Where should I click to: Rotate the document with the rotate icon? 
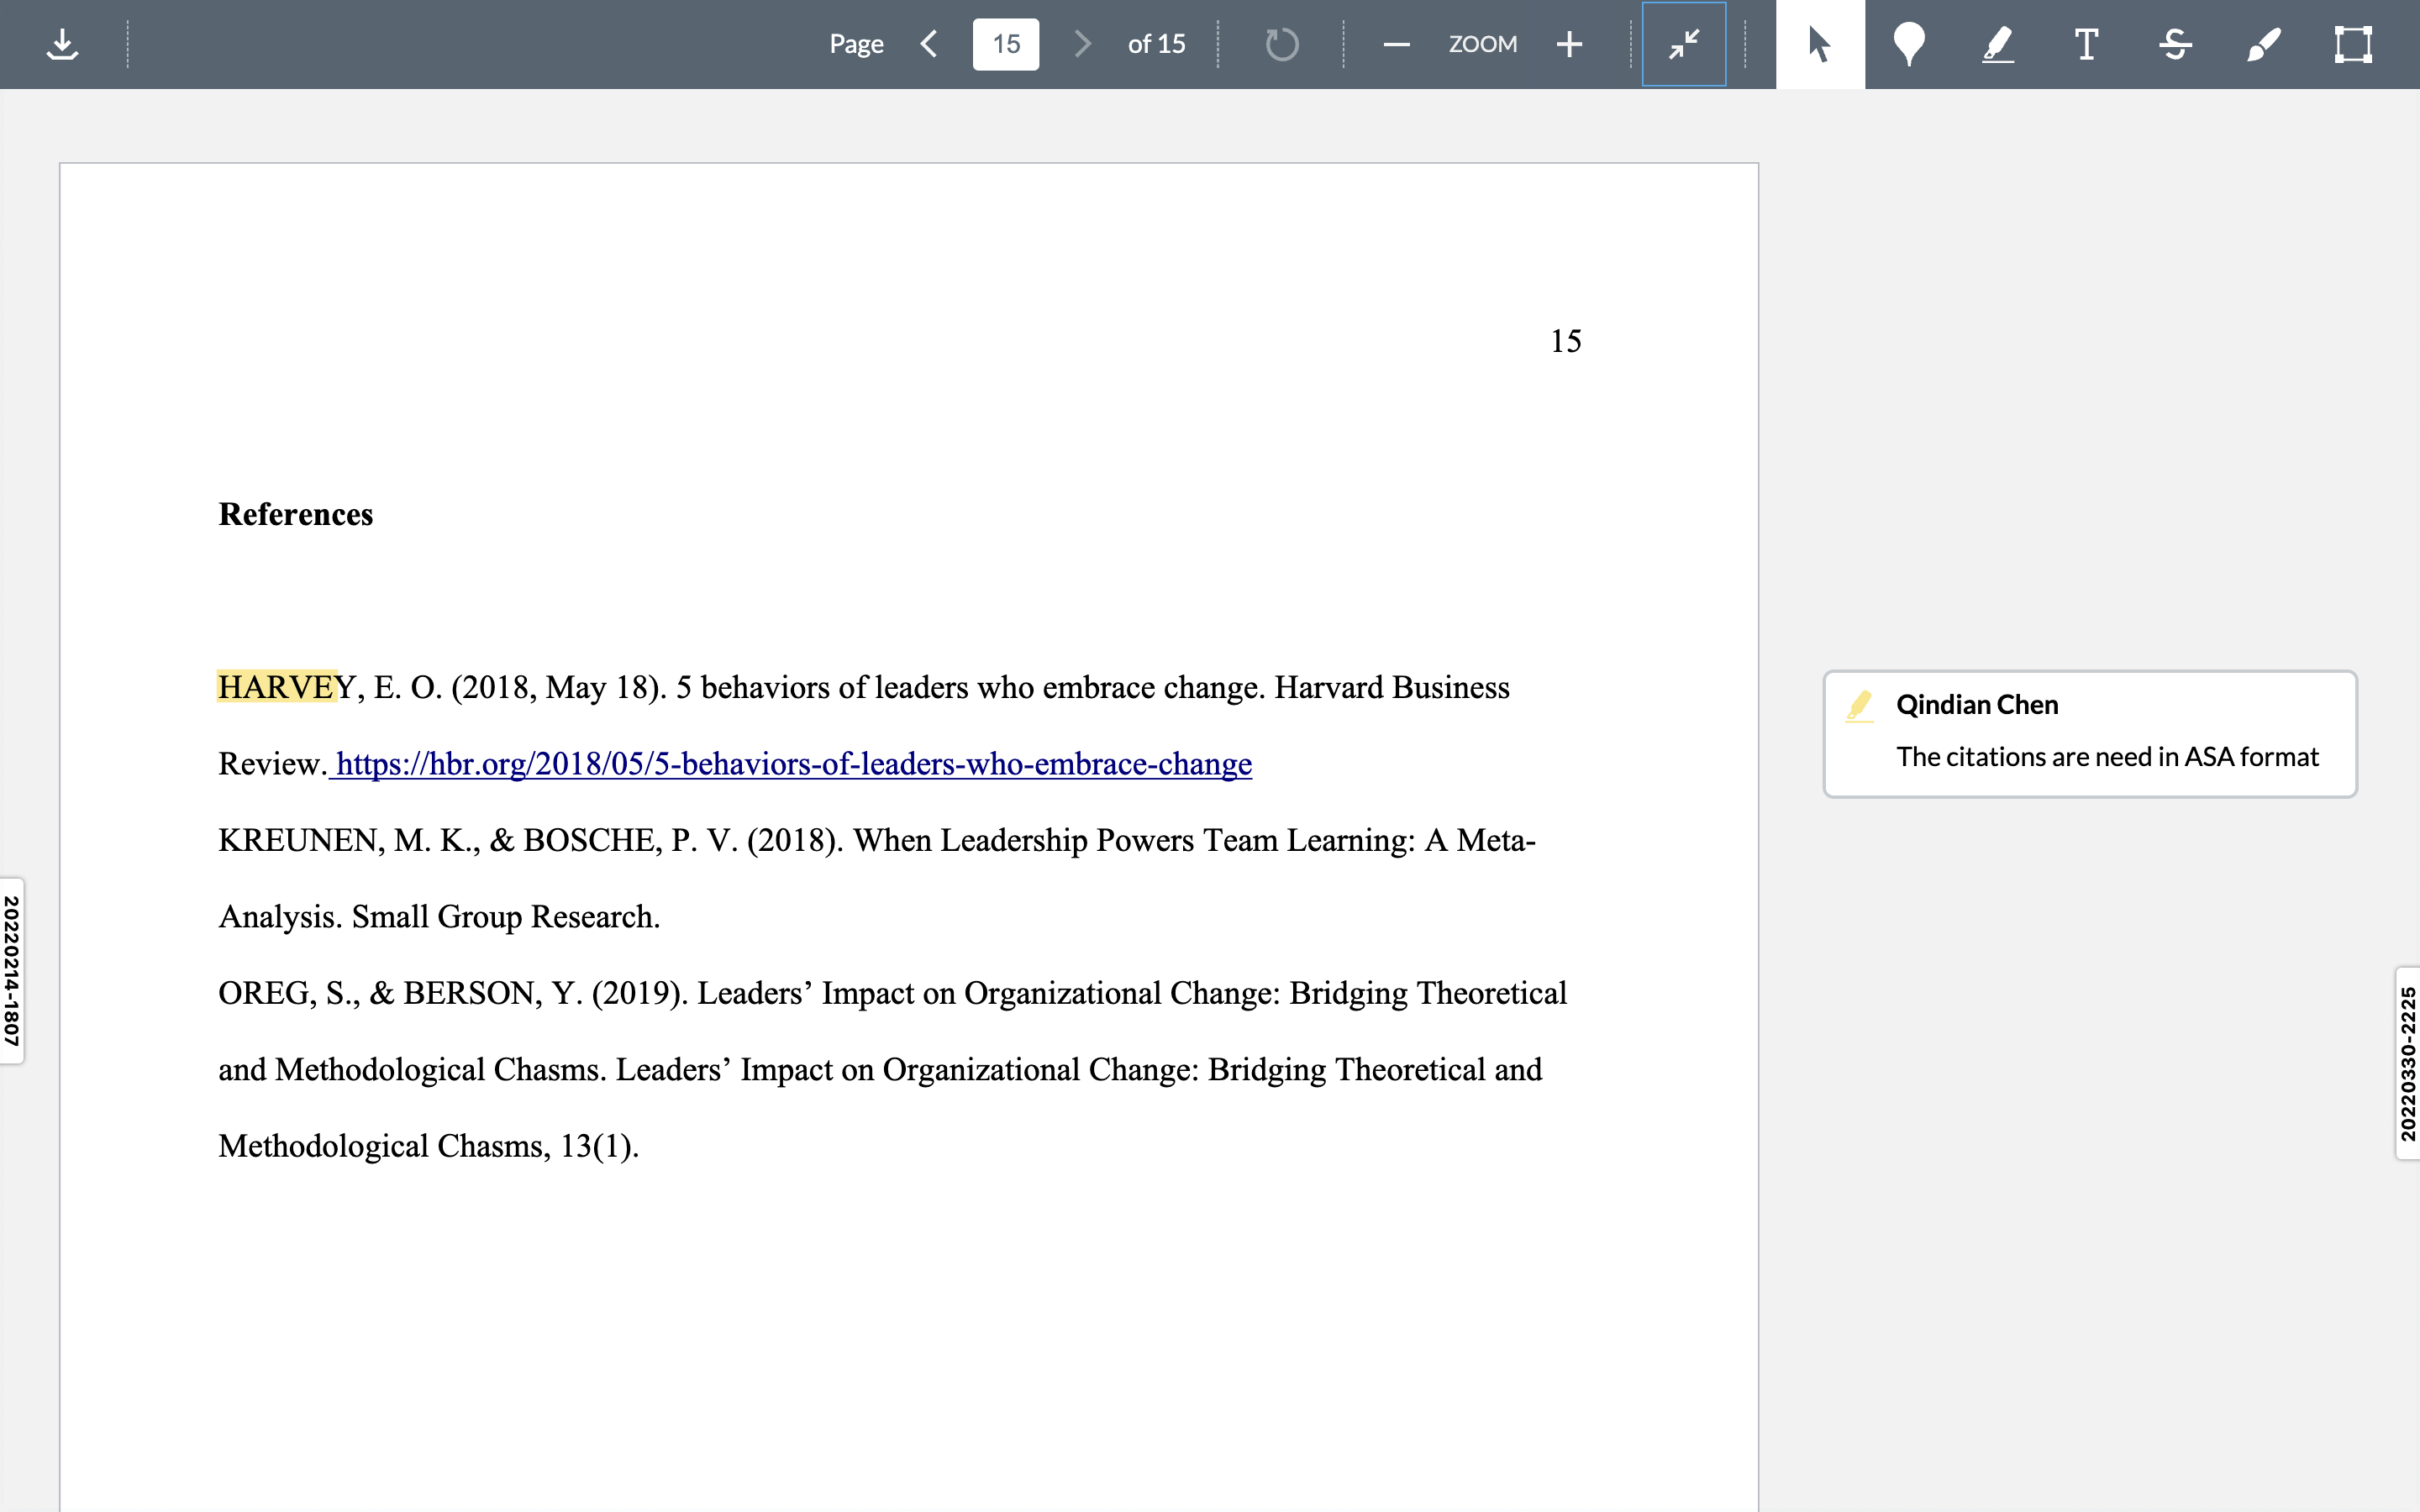coord(1281,44)
